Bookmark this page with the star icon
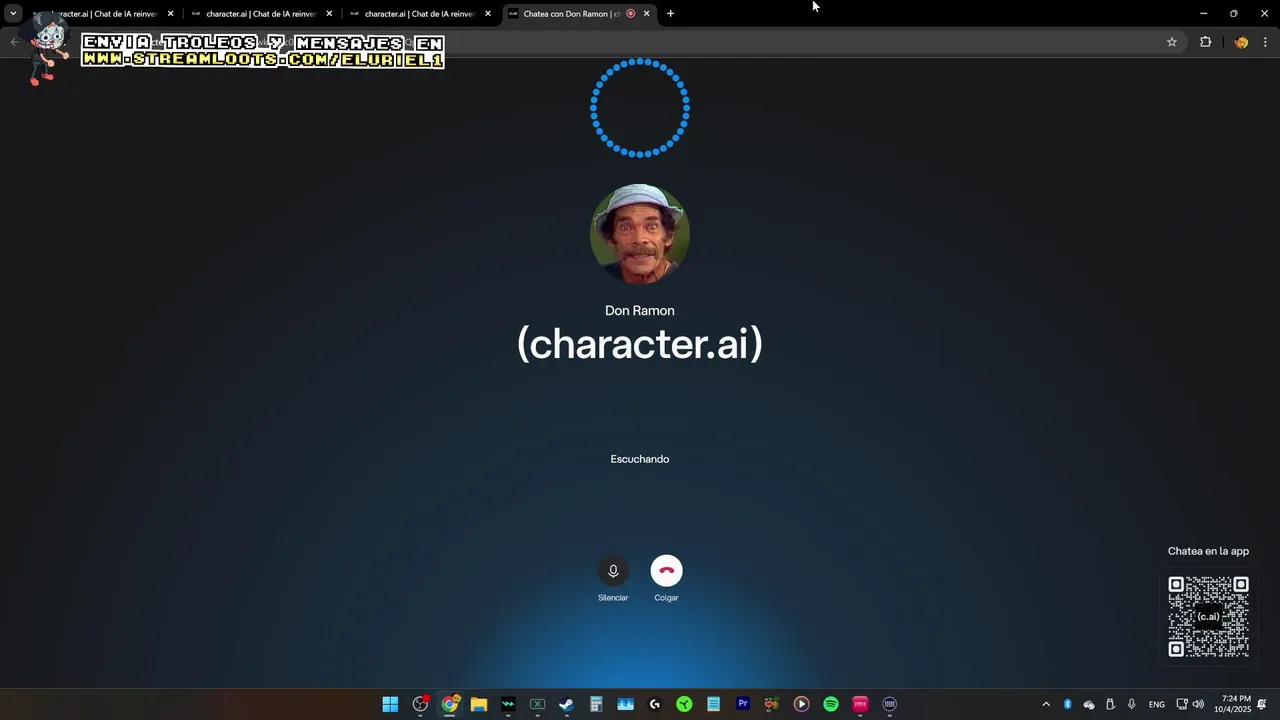The image size is (1280, 720). point(1172,42)
